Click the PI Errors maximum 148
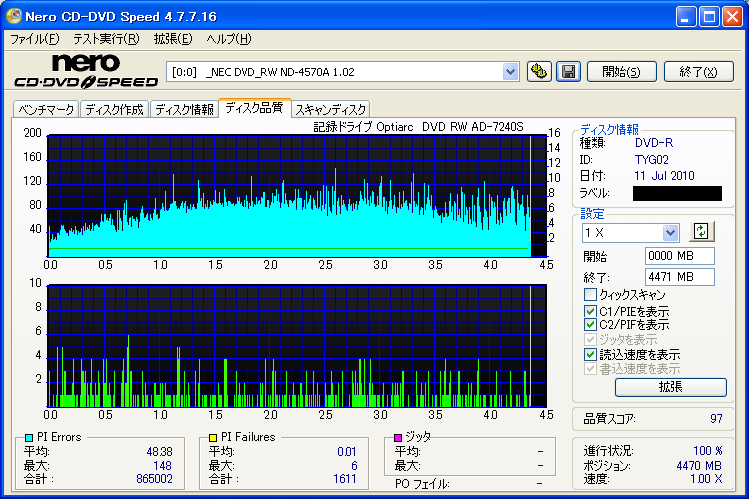The height and width of the screenshot is (499, 749). (162, 466)
